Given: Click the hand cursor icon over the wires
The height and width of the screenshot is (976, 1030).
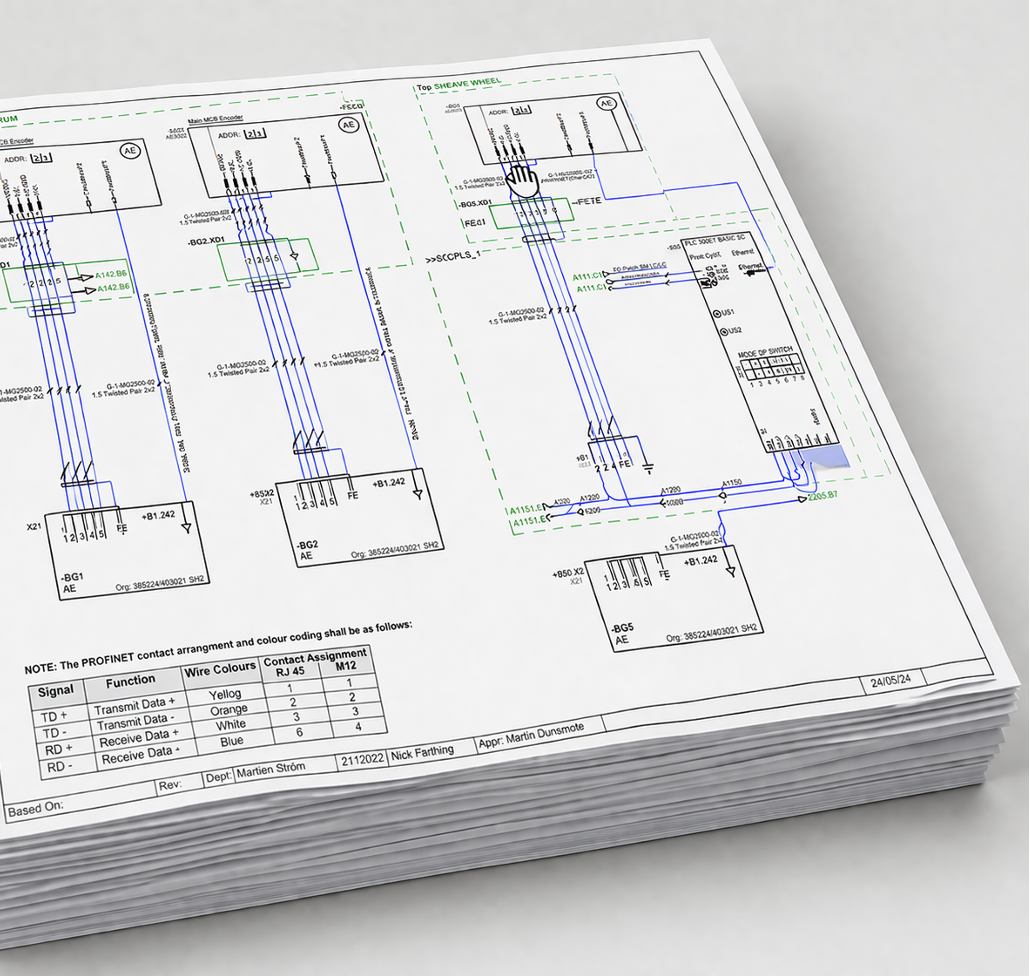Looking at the screenshot, I should [521, 182].
